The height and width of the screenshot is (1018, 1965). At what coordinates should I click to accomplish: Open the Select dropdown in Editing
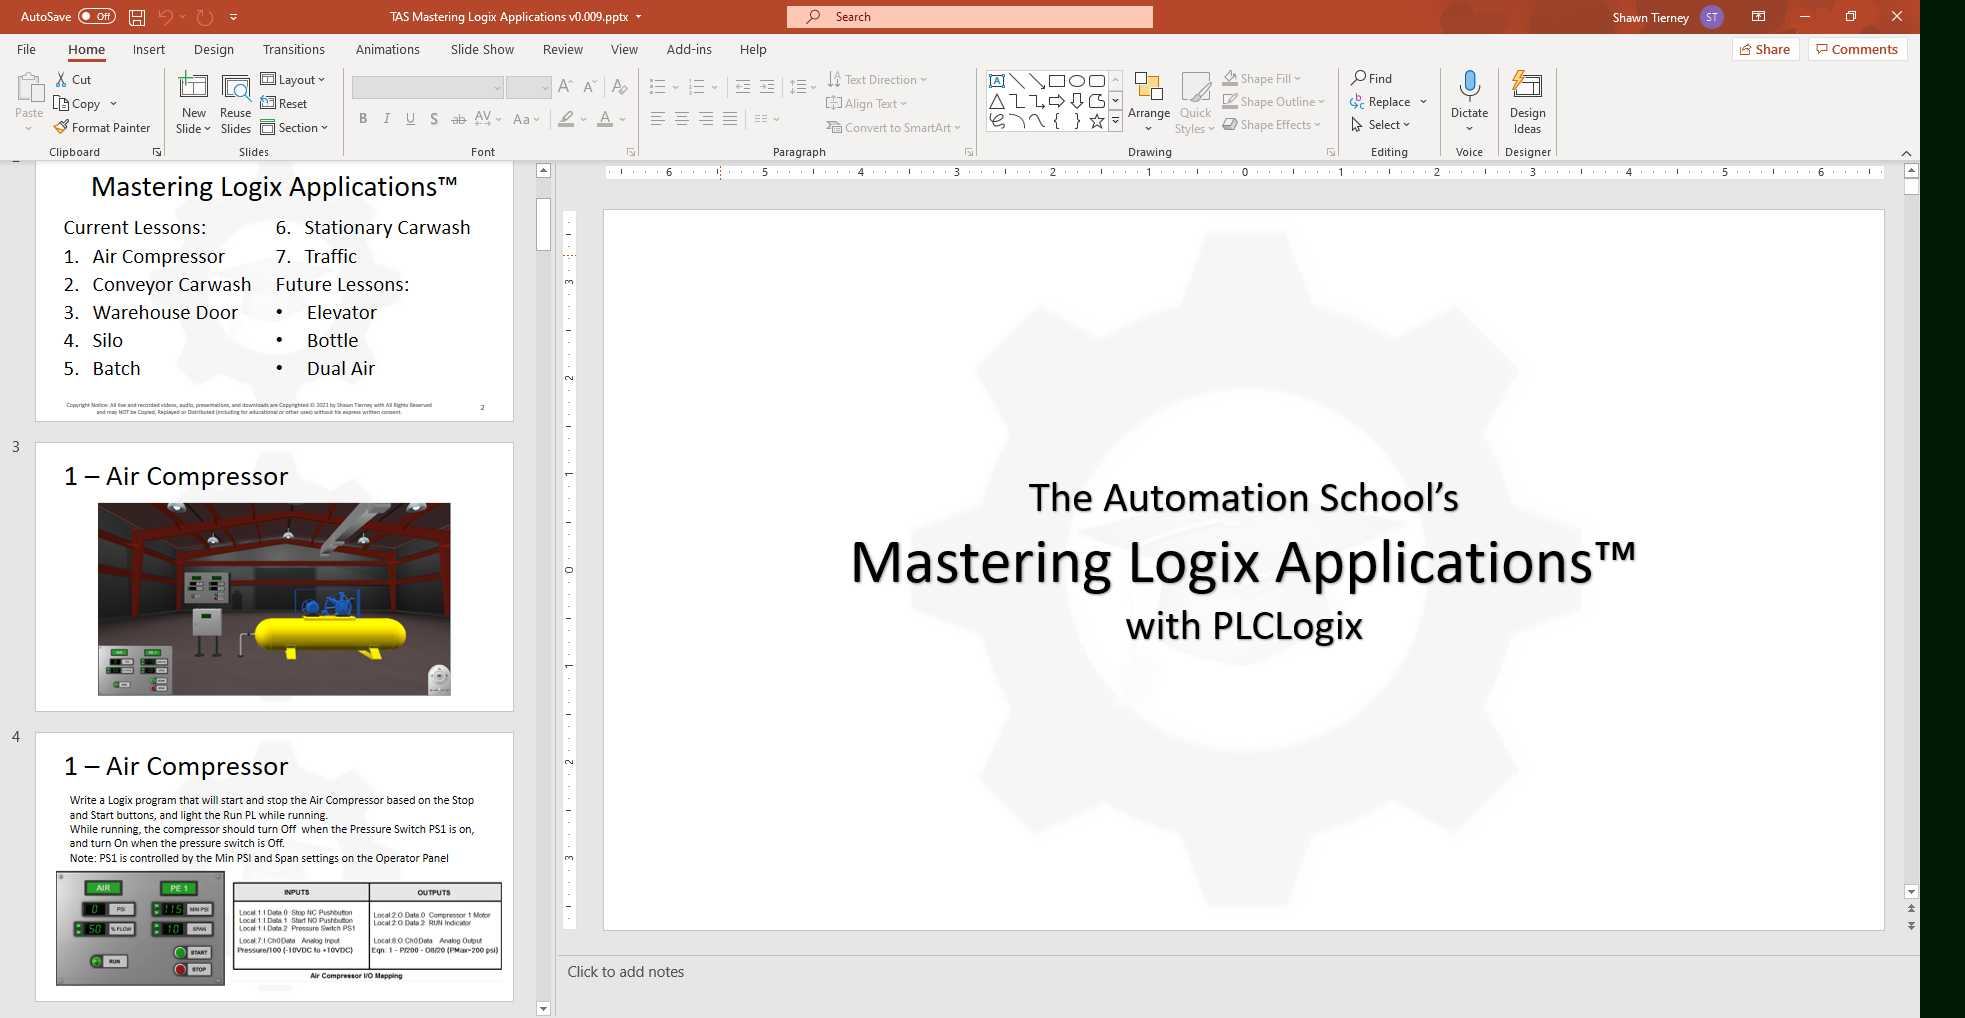[1380, 124]
